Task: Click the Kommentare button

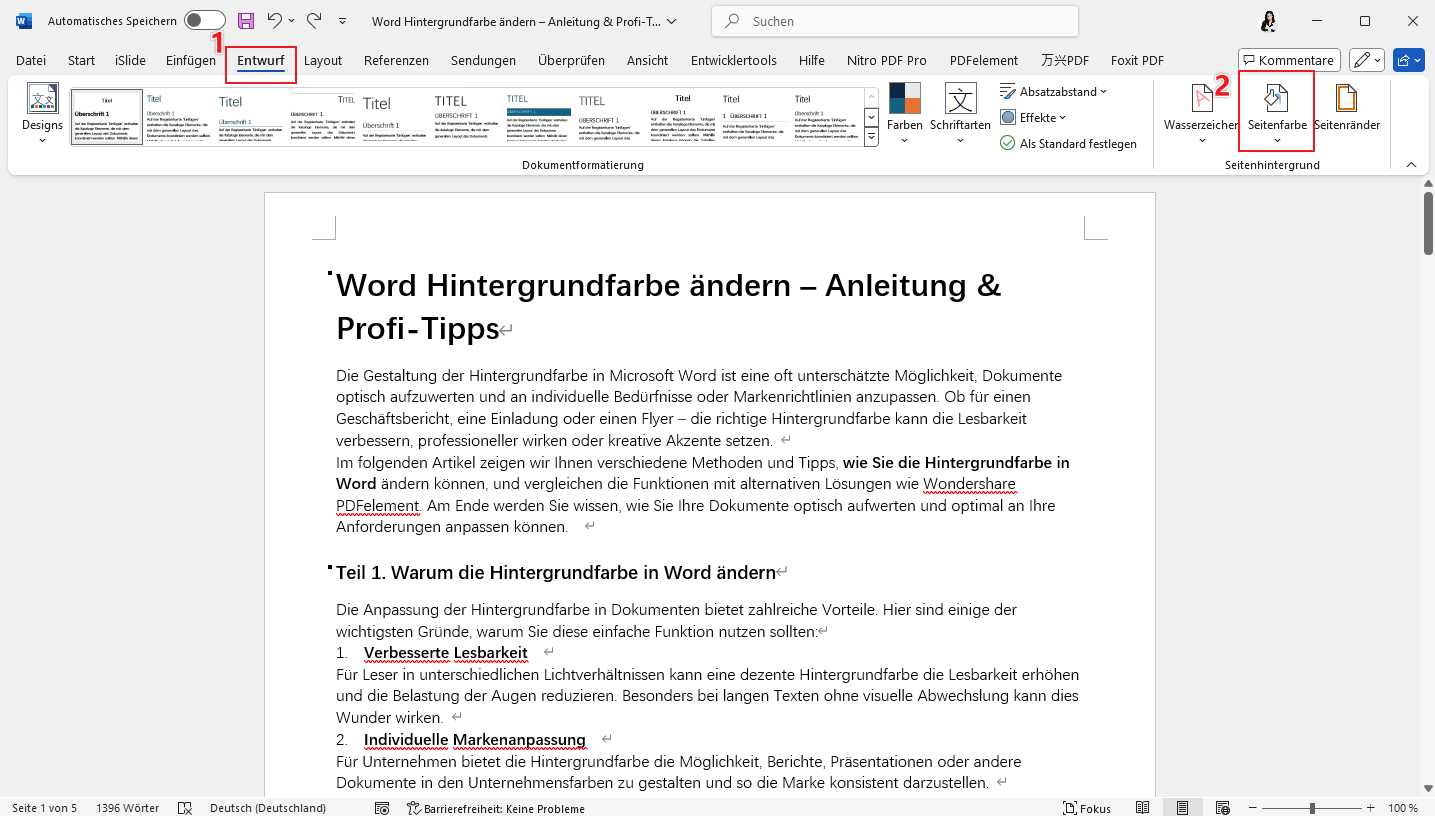Action: tap(1288, 60)
